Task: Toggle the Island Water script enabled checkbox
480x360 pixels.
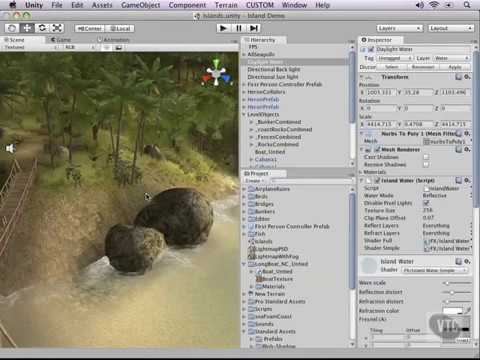Action: pos(377,180)
